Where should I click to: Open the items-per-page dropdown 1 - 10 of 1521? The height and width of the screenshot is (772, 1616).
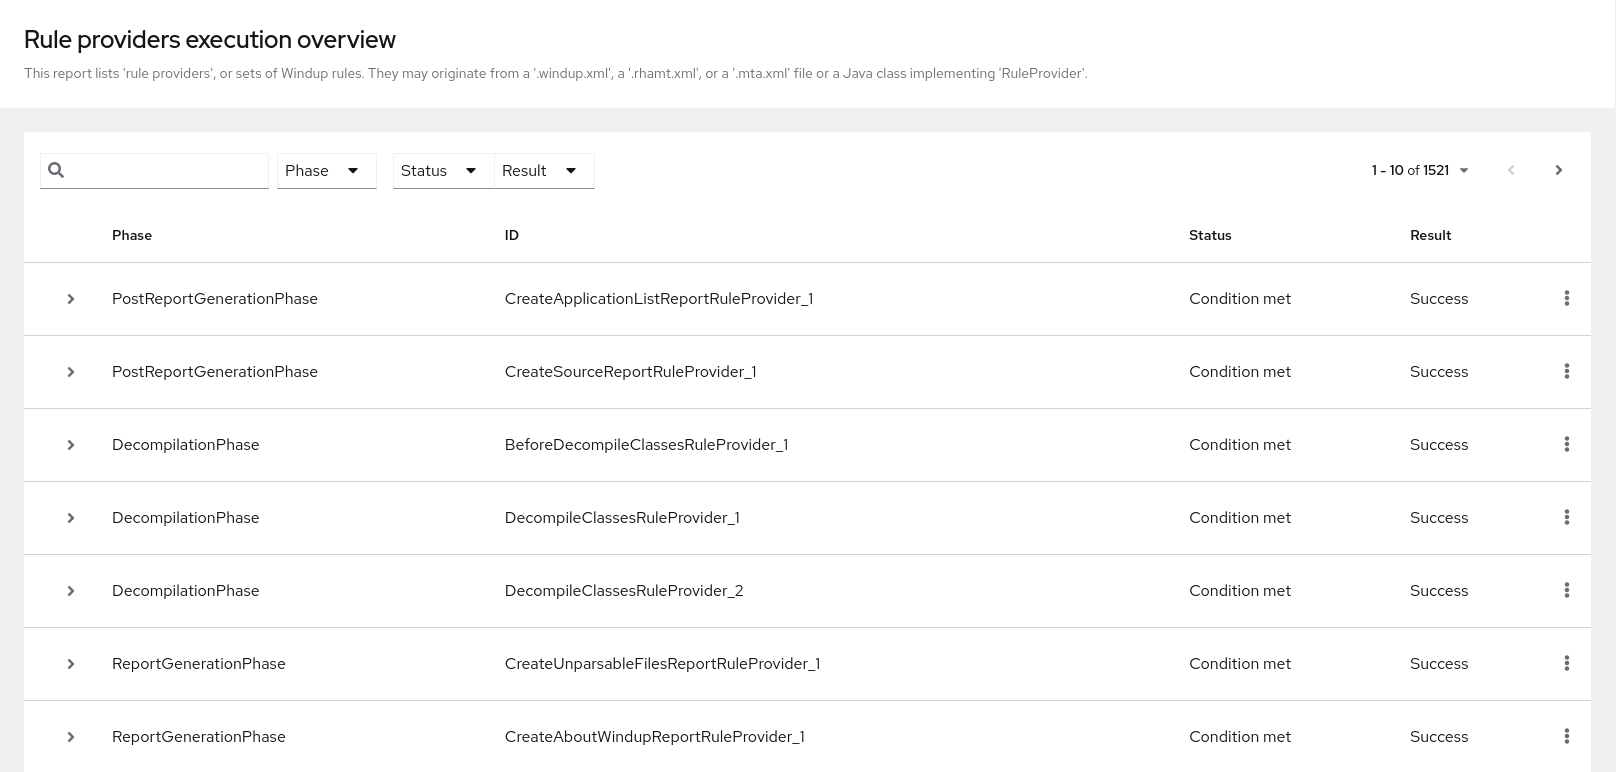tap(1420, 170)
